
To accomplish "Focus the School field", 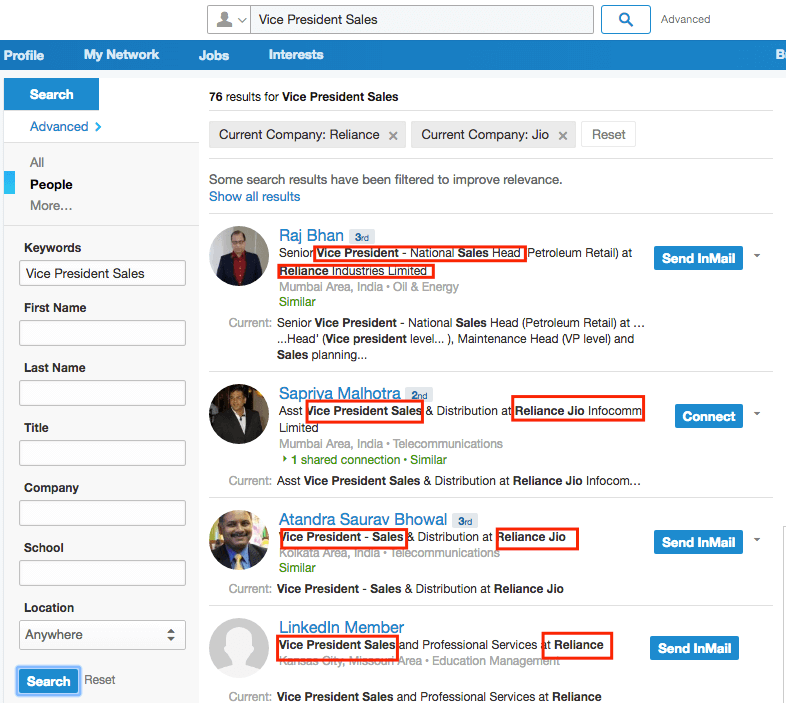I will pyautogui.click(x=102, y=573).
